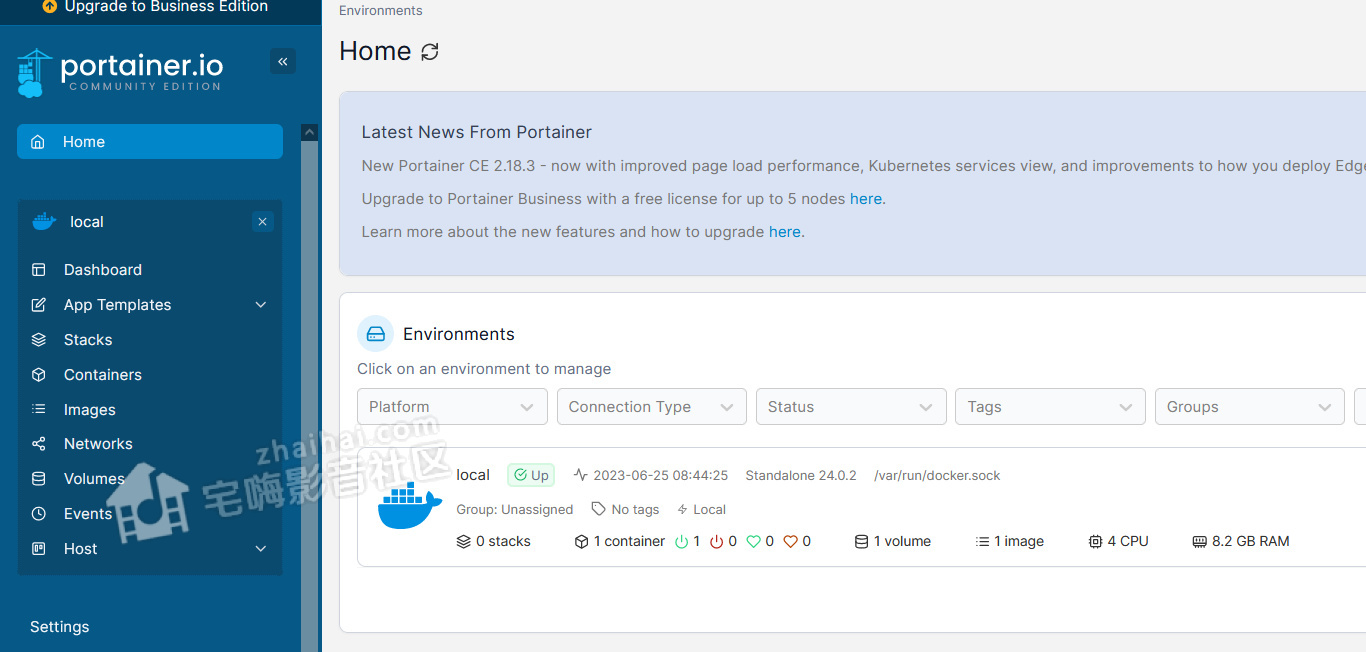The image size is (1366, 652).
Task: Click the Networks share icon
Action: point(39,444)
